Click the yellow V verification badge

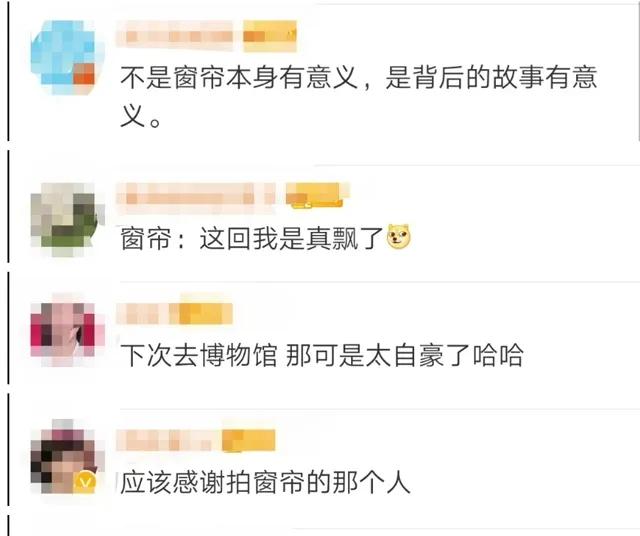(x=85, y=482)
